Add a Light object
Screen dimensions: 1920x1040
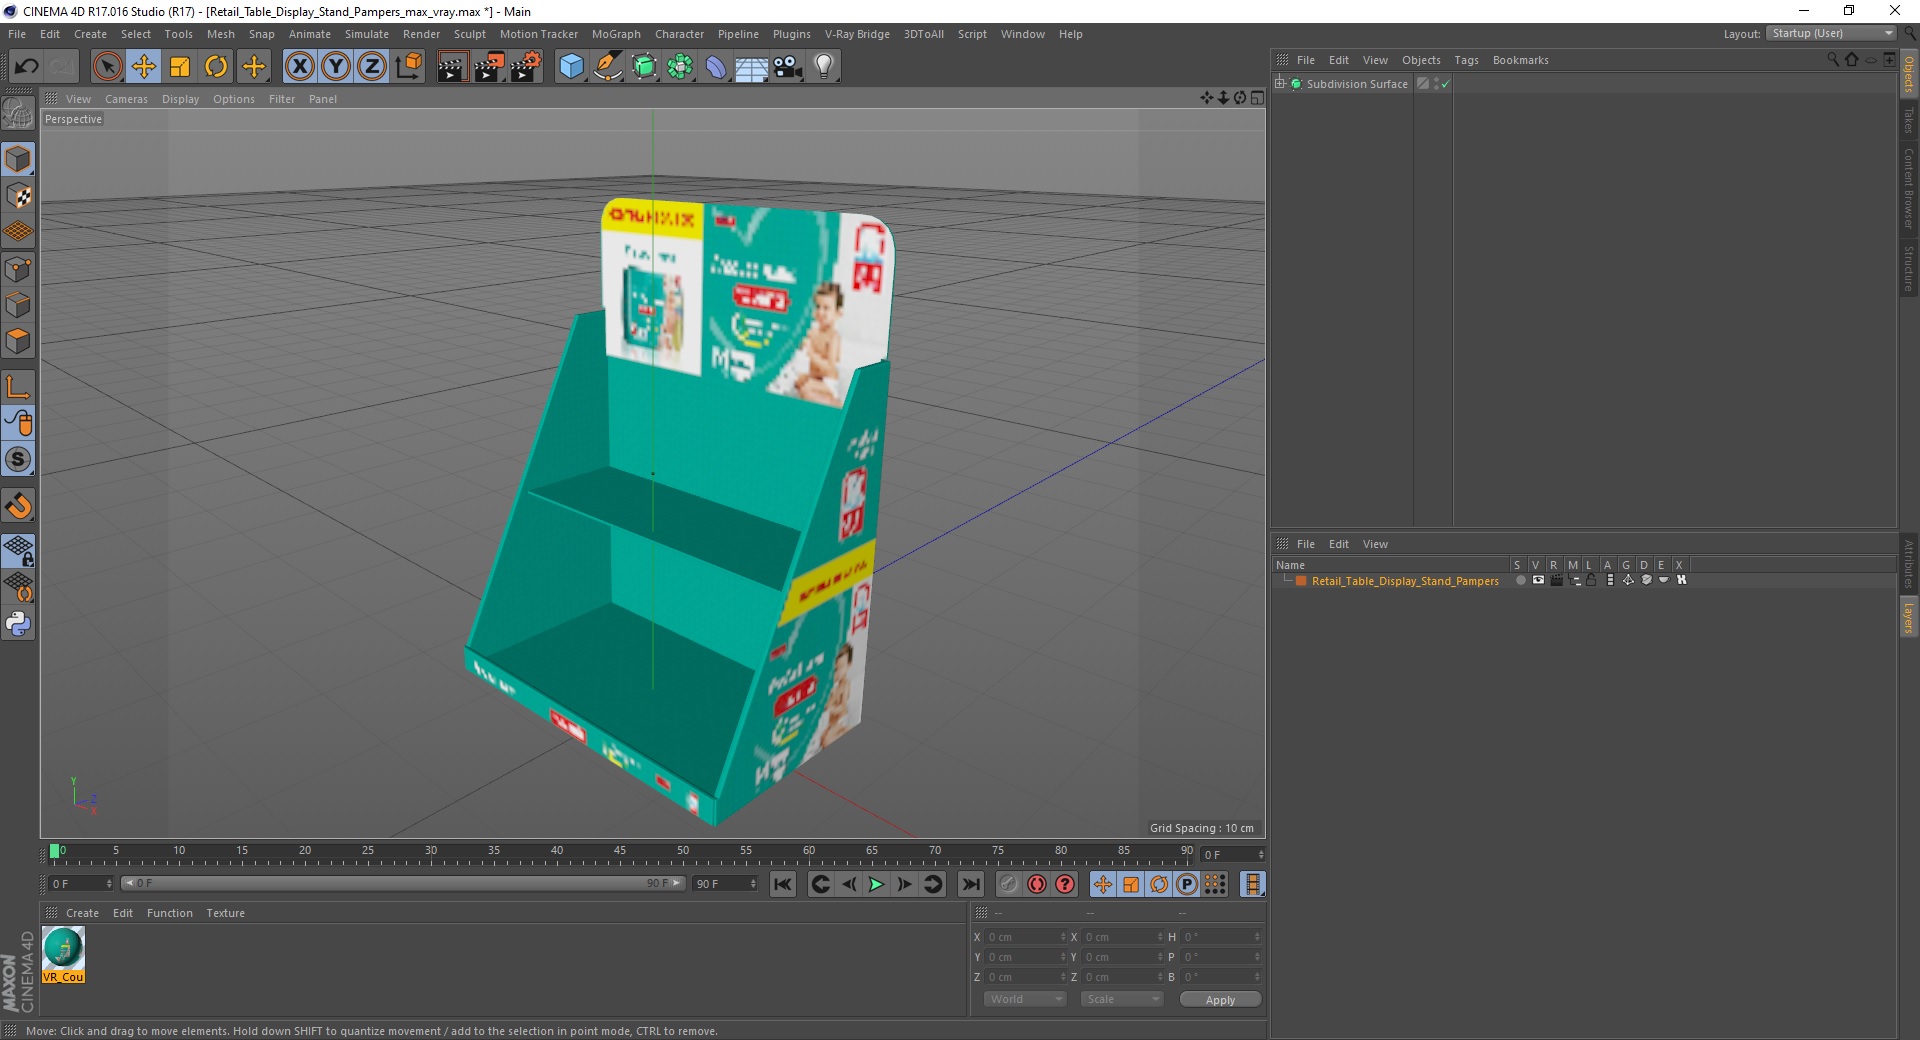tap(824, 67)
